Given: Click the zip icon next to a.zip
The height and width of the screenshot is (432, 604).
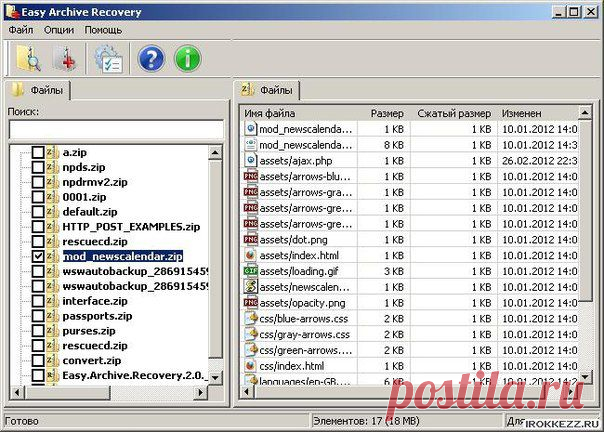Looking at the screenshot, I should pos(53,152).
